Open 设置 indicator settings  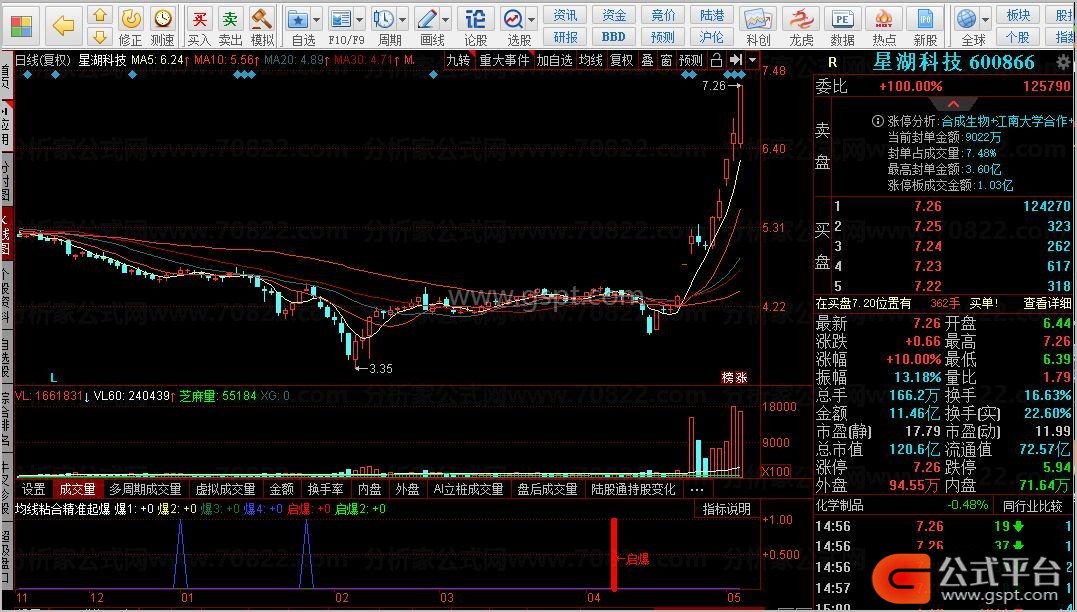(34, 490)
